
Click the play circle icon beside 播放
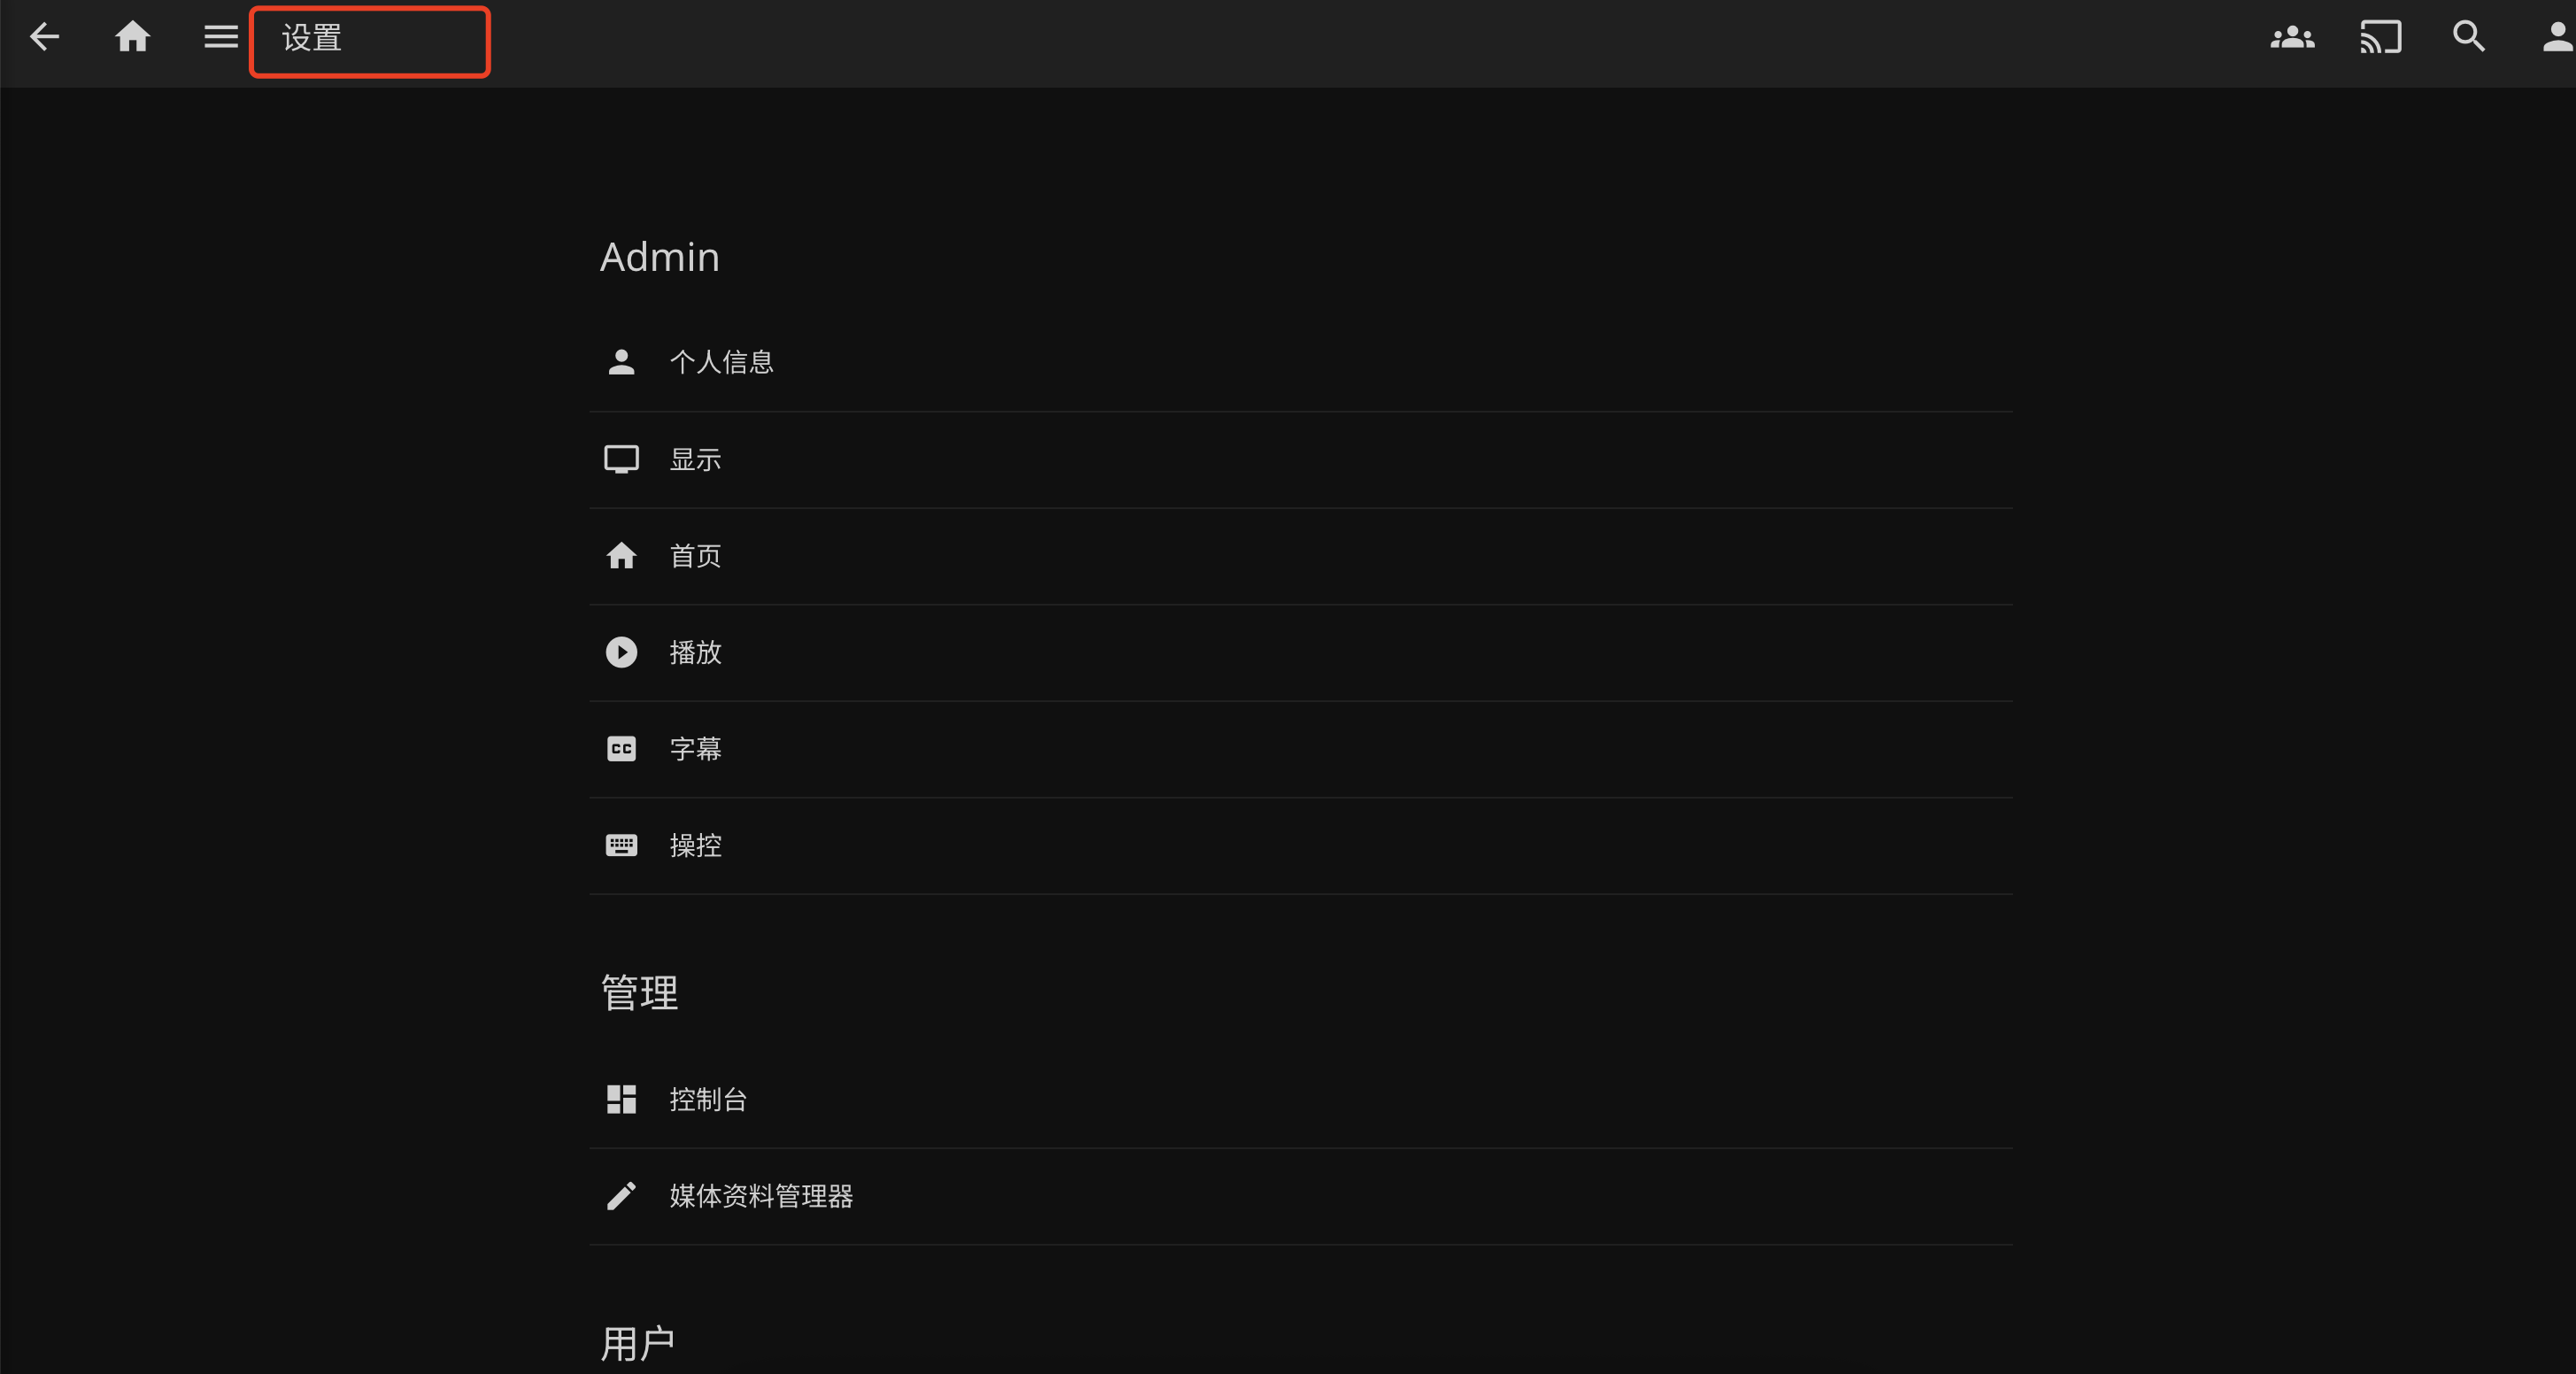coord(621,652)
